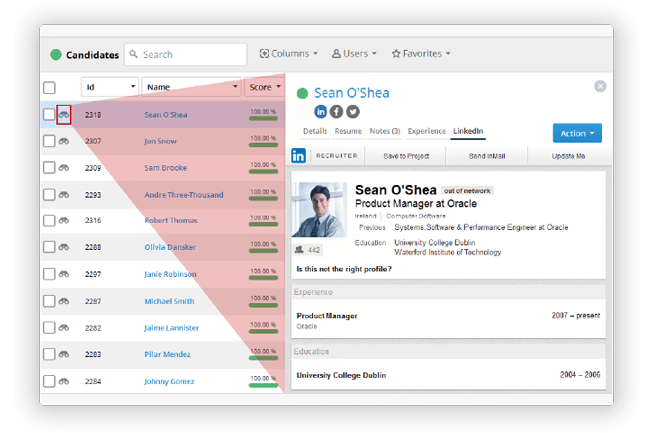Click binoculars icon for Olivia Dansker row

tap(64, 247)
